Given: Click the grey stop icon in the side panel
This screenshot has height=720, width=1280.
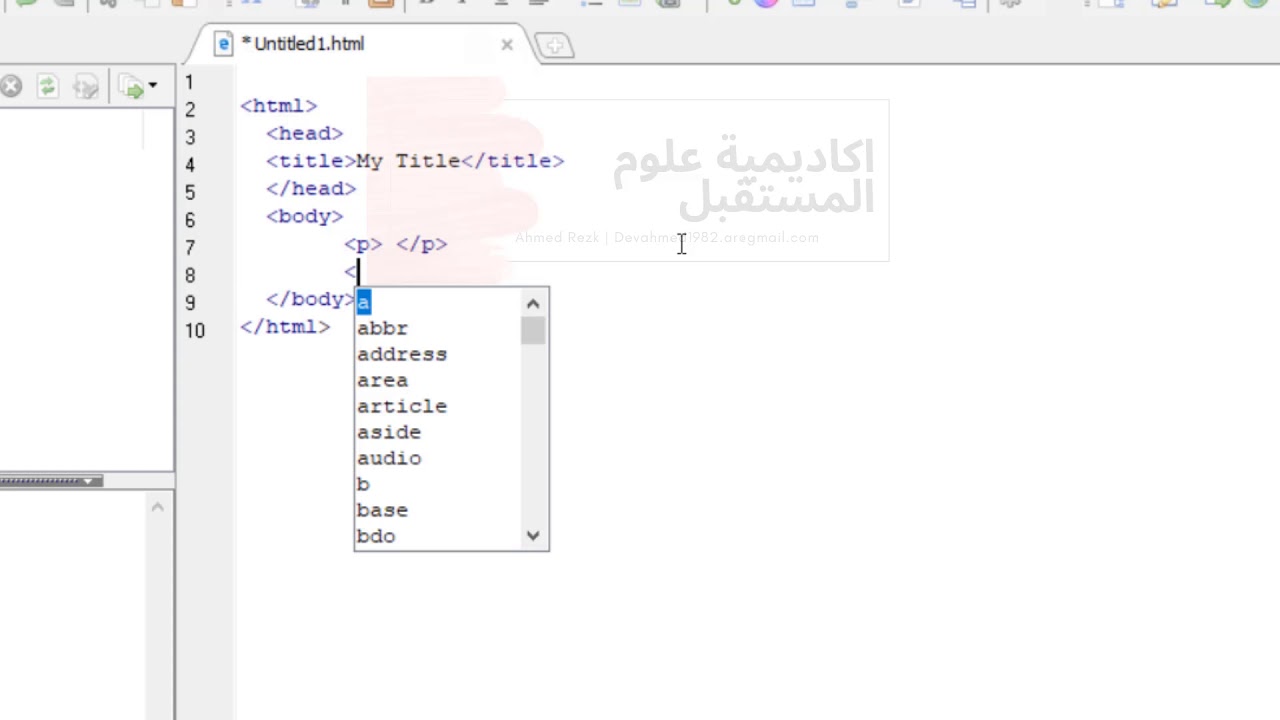Looking at the screenshot, I should point(11,87).
